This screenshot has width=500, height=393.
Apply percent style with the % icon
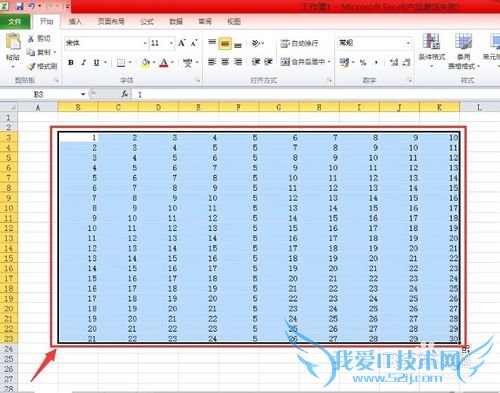(363, 62)
